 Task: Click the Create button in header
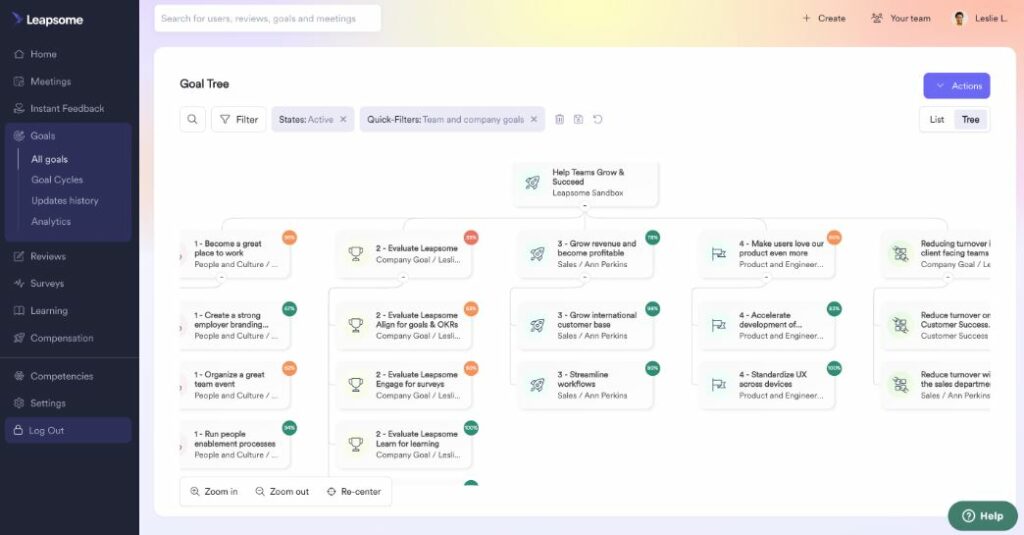[x=824, y=18]
